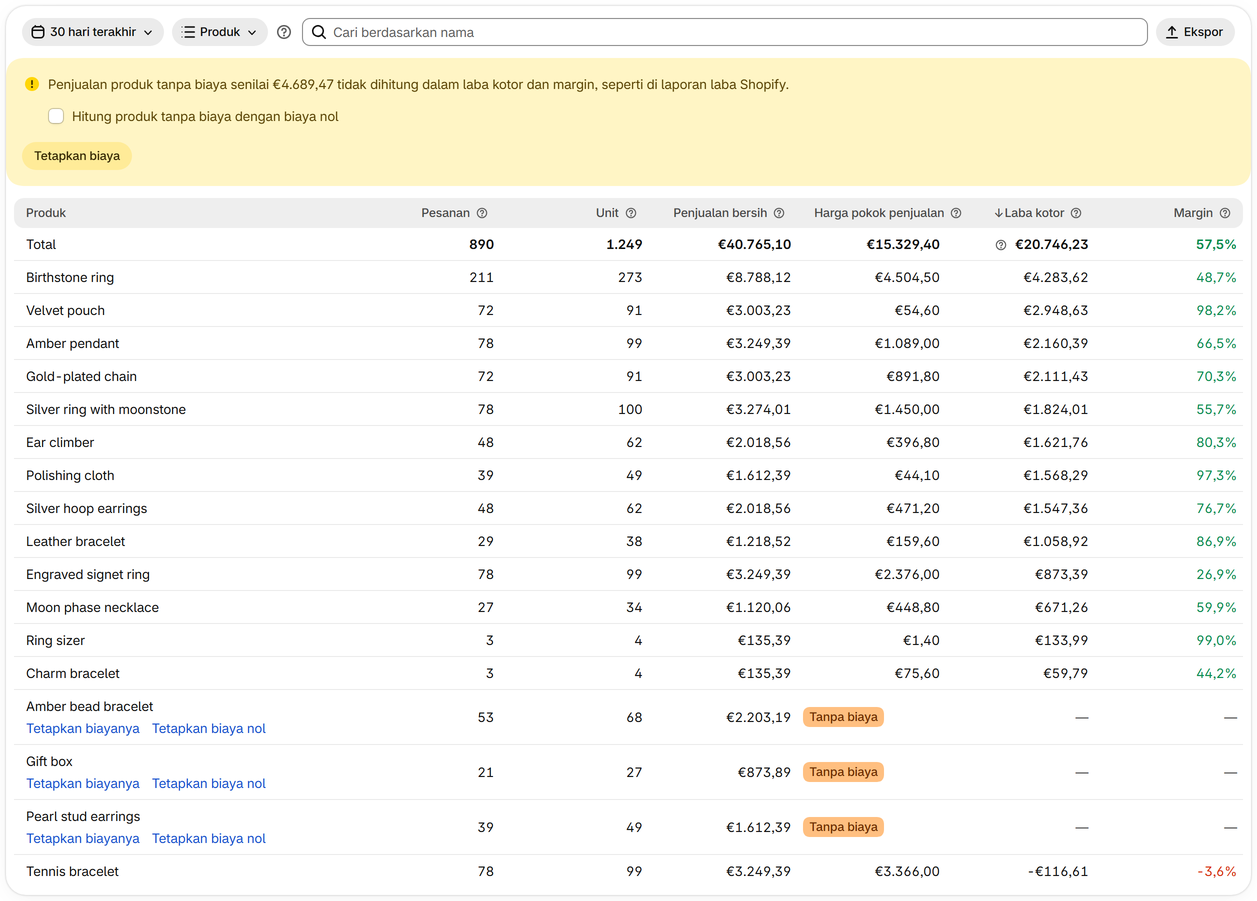1257x901 pixels.
Task: Click the 99,0% margin for Ring sizer
Action: (x=1216, y=641)
